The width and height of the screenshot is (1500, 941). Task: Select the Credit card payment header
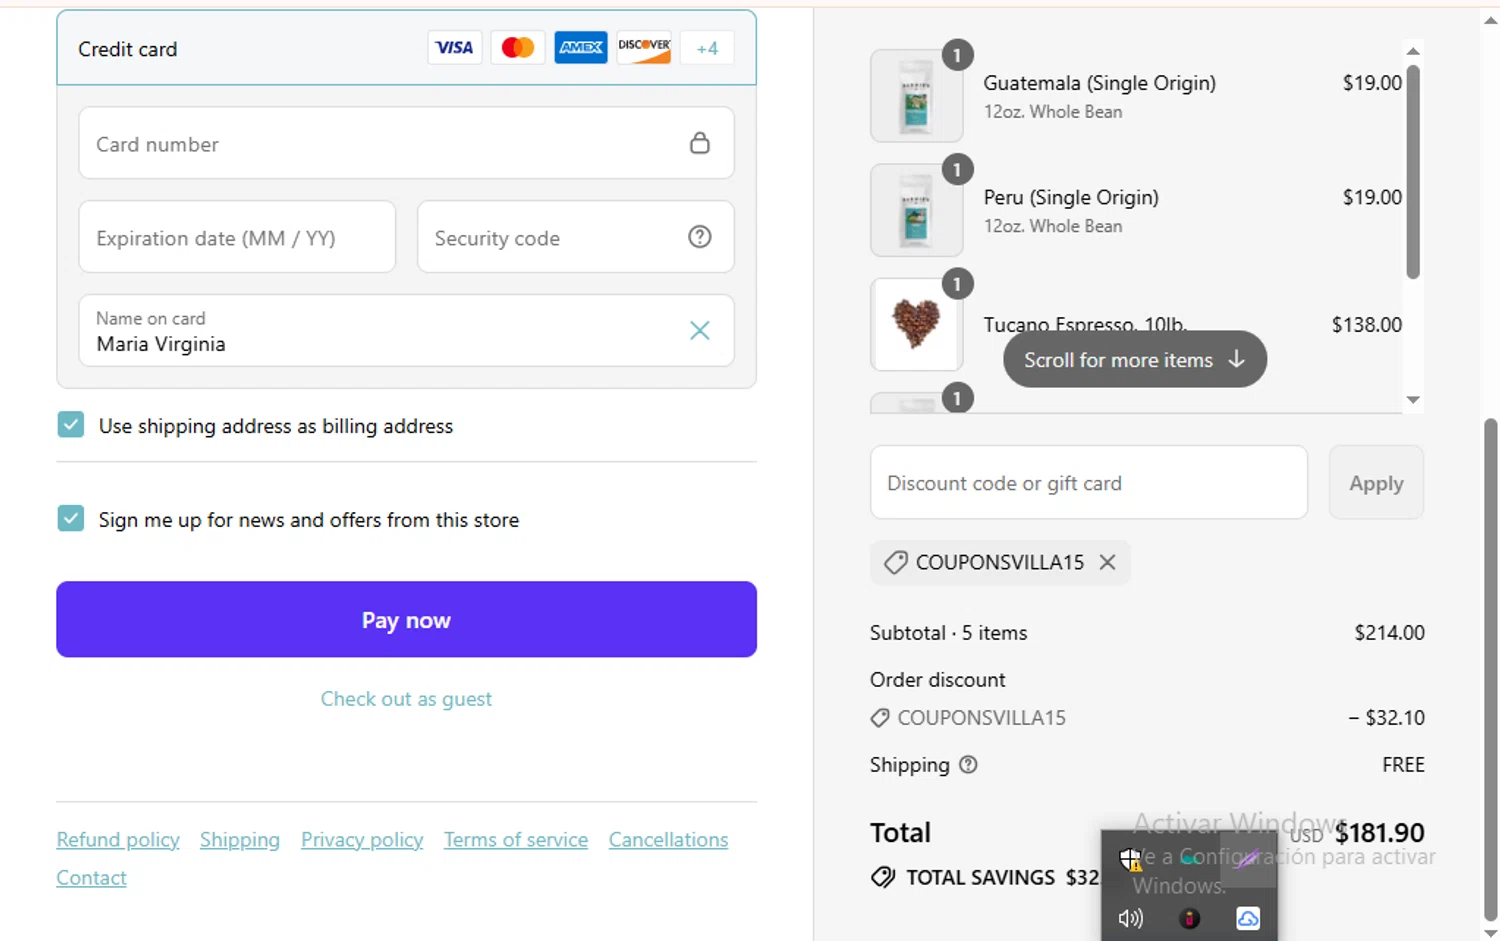[406, 48]
